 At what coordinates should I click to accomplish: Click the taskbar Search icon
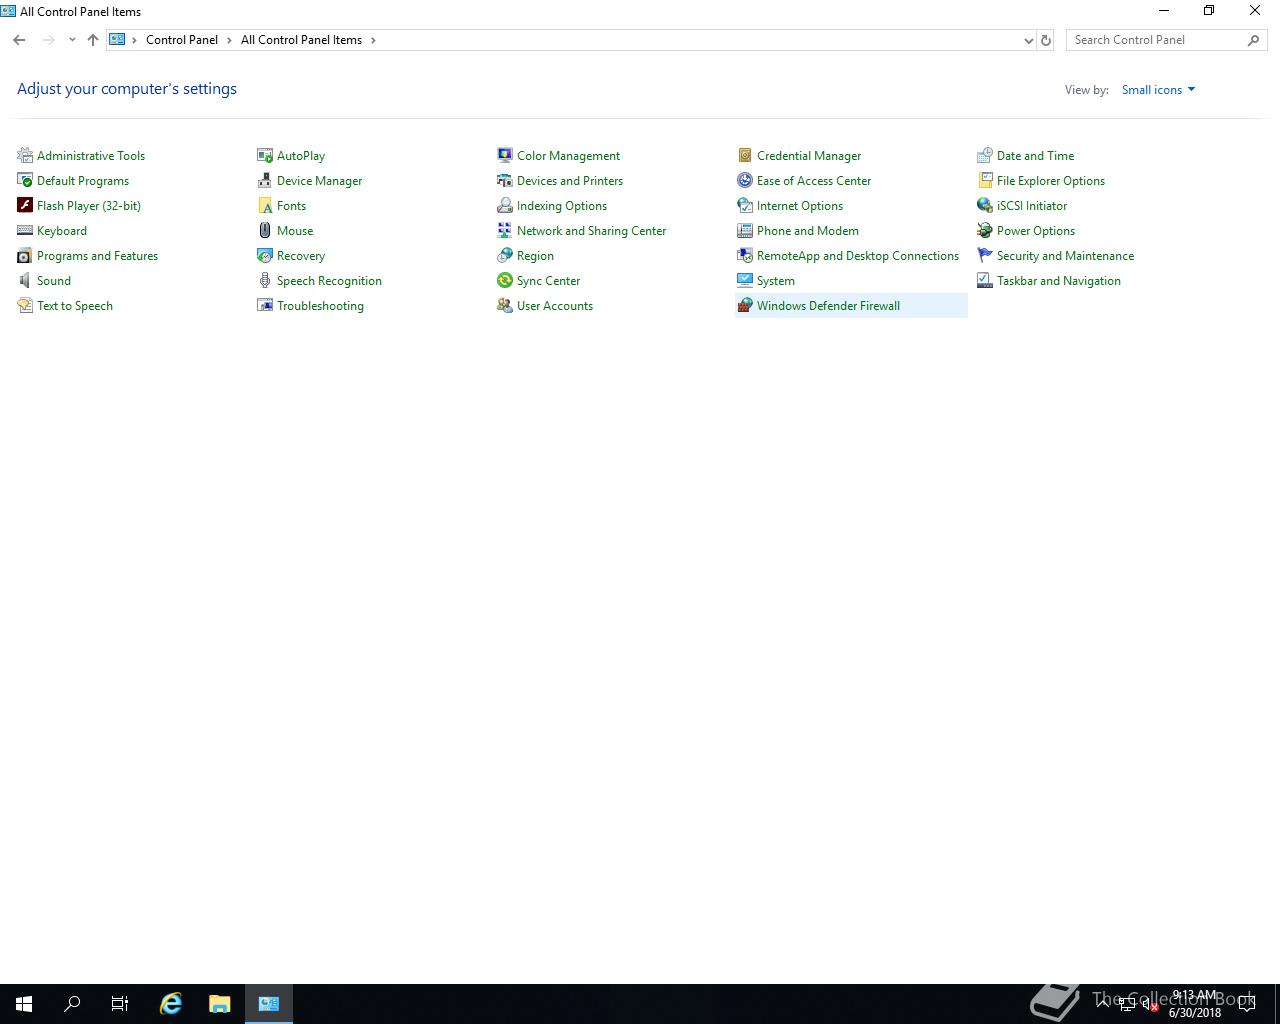pyautogui.click(x=72, y=1004)
